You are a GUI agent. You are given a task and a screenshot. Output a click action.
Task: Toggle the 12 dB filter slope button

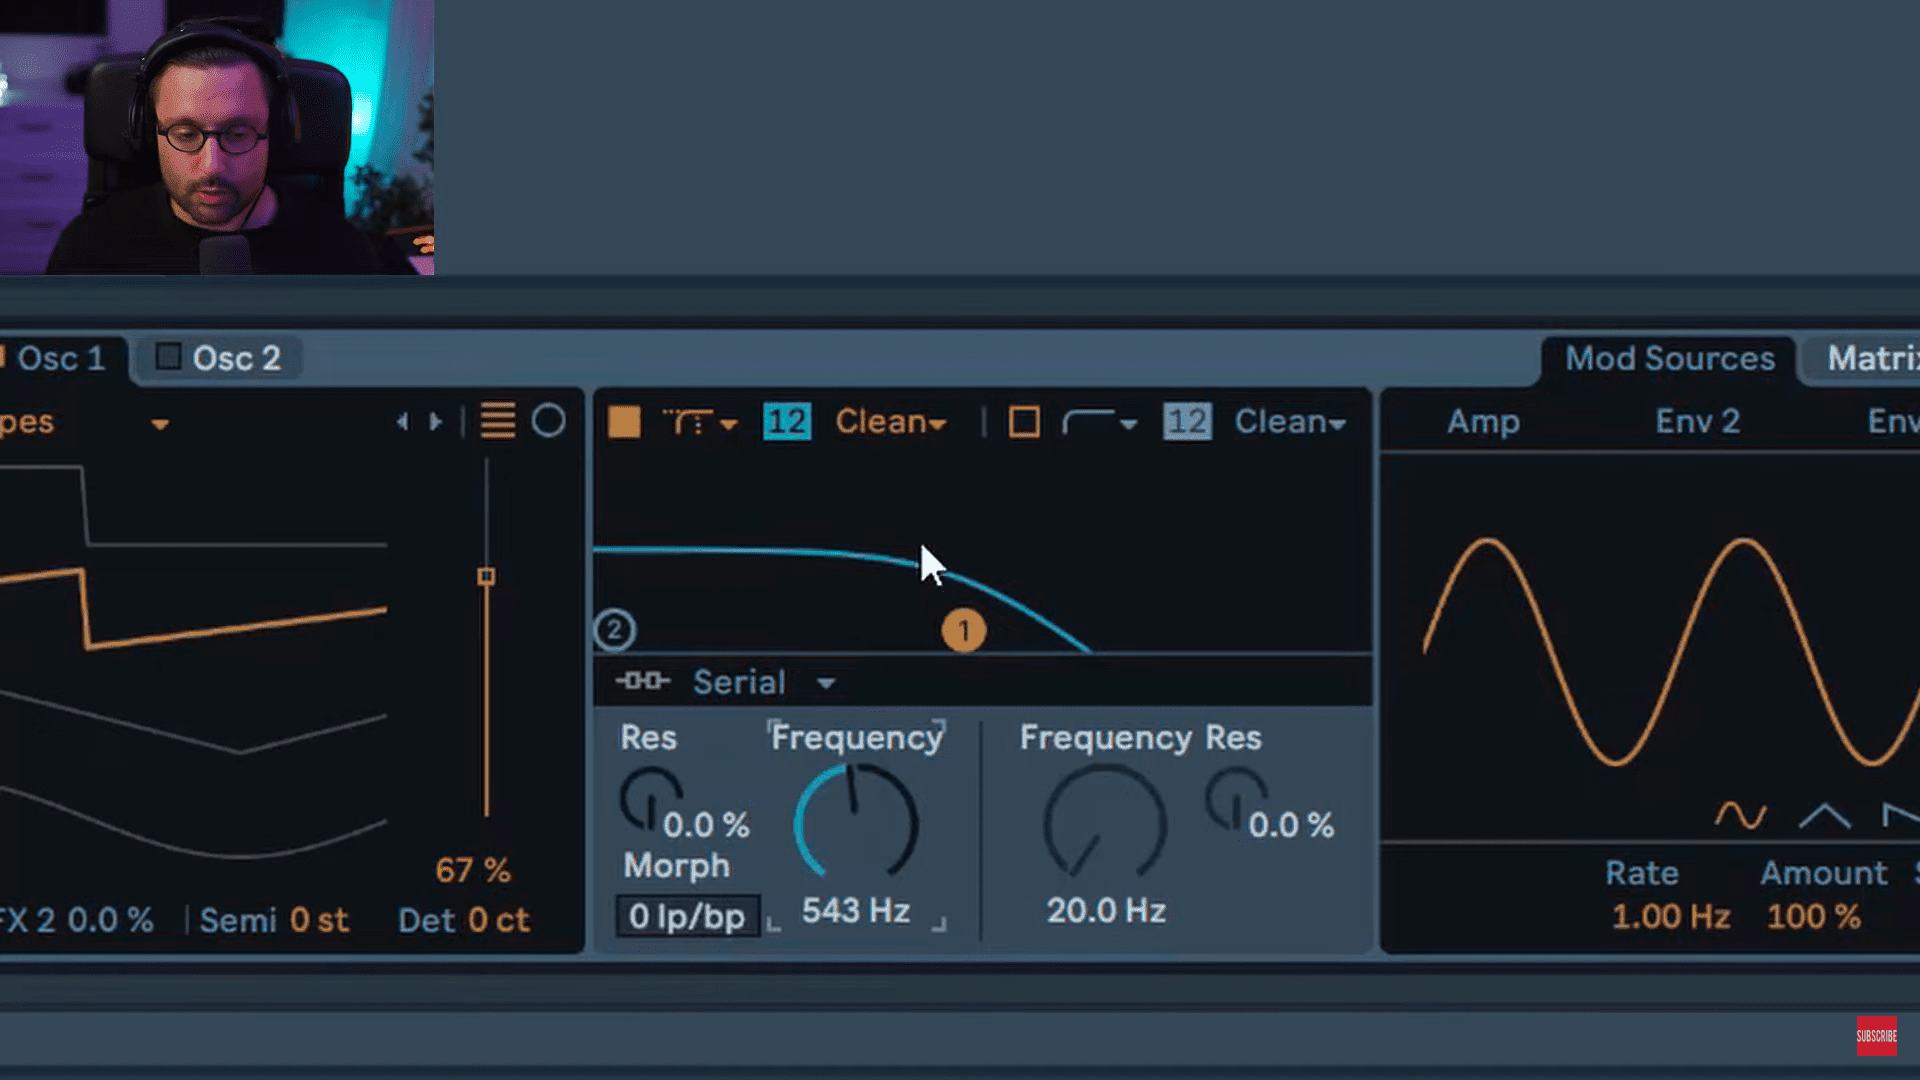[x=788, y=421]
